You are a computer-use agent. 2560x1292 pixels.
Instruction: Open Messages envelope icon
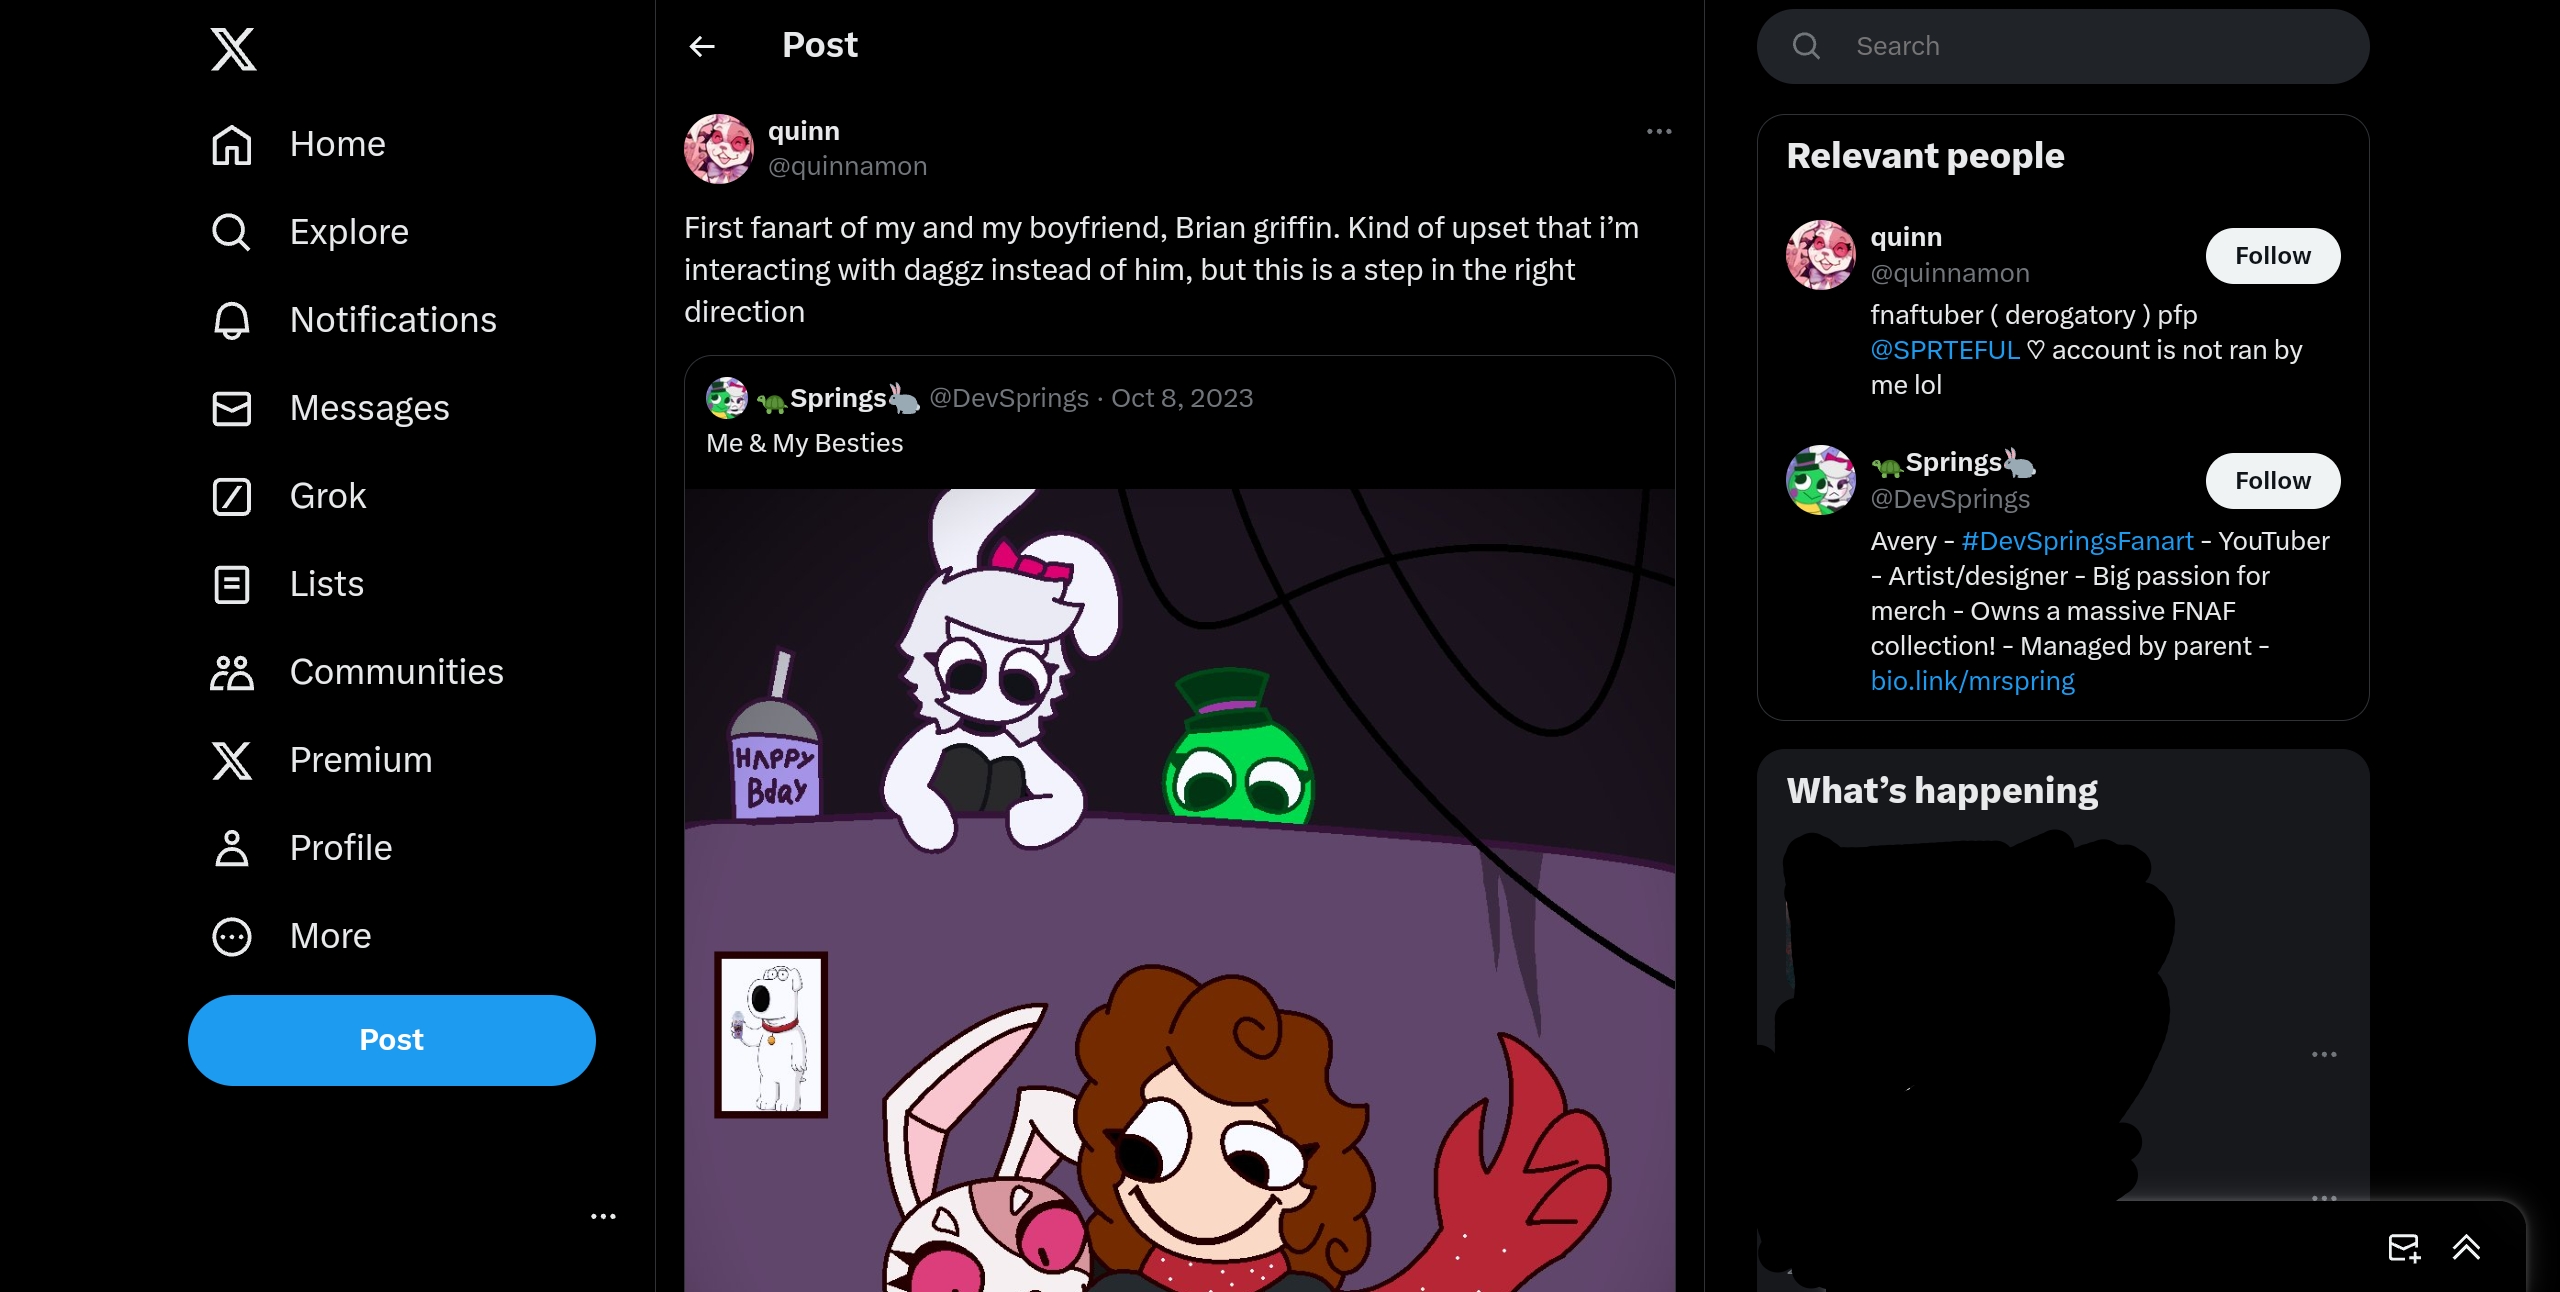pos(232,408)
